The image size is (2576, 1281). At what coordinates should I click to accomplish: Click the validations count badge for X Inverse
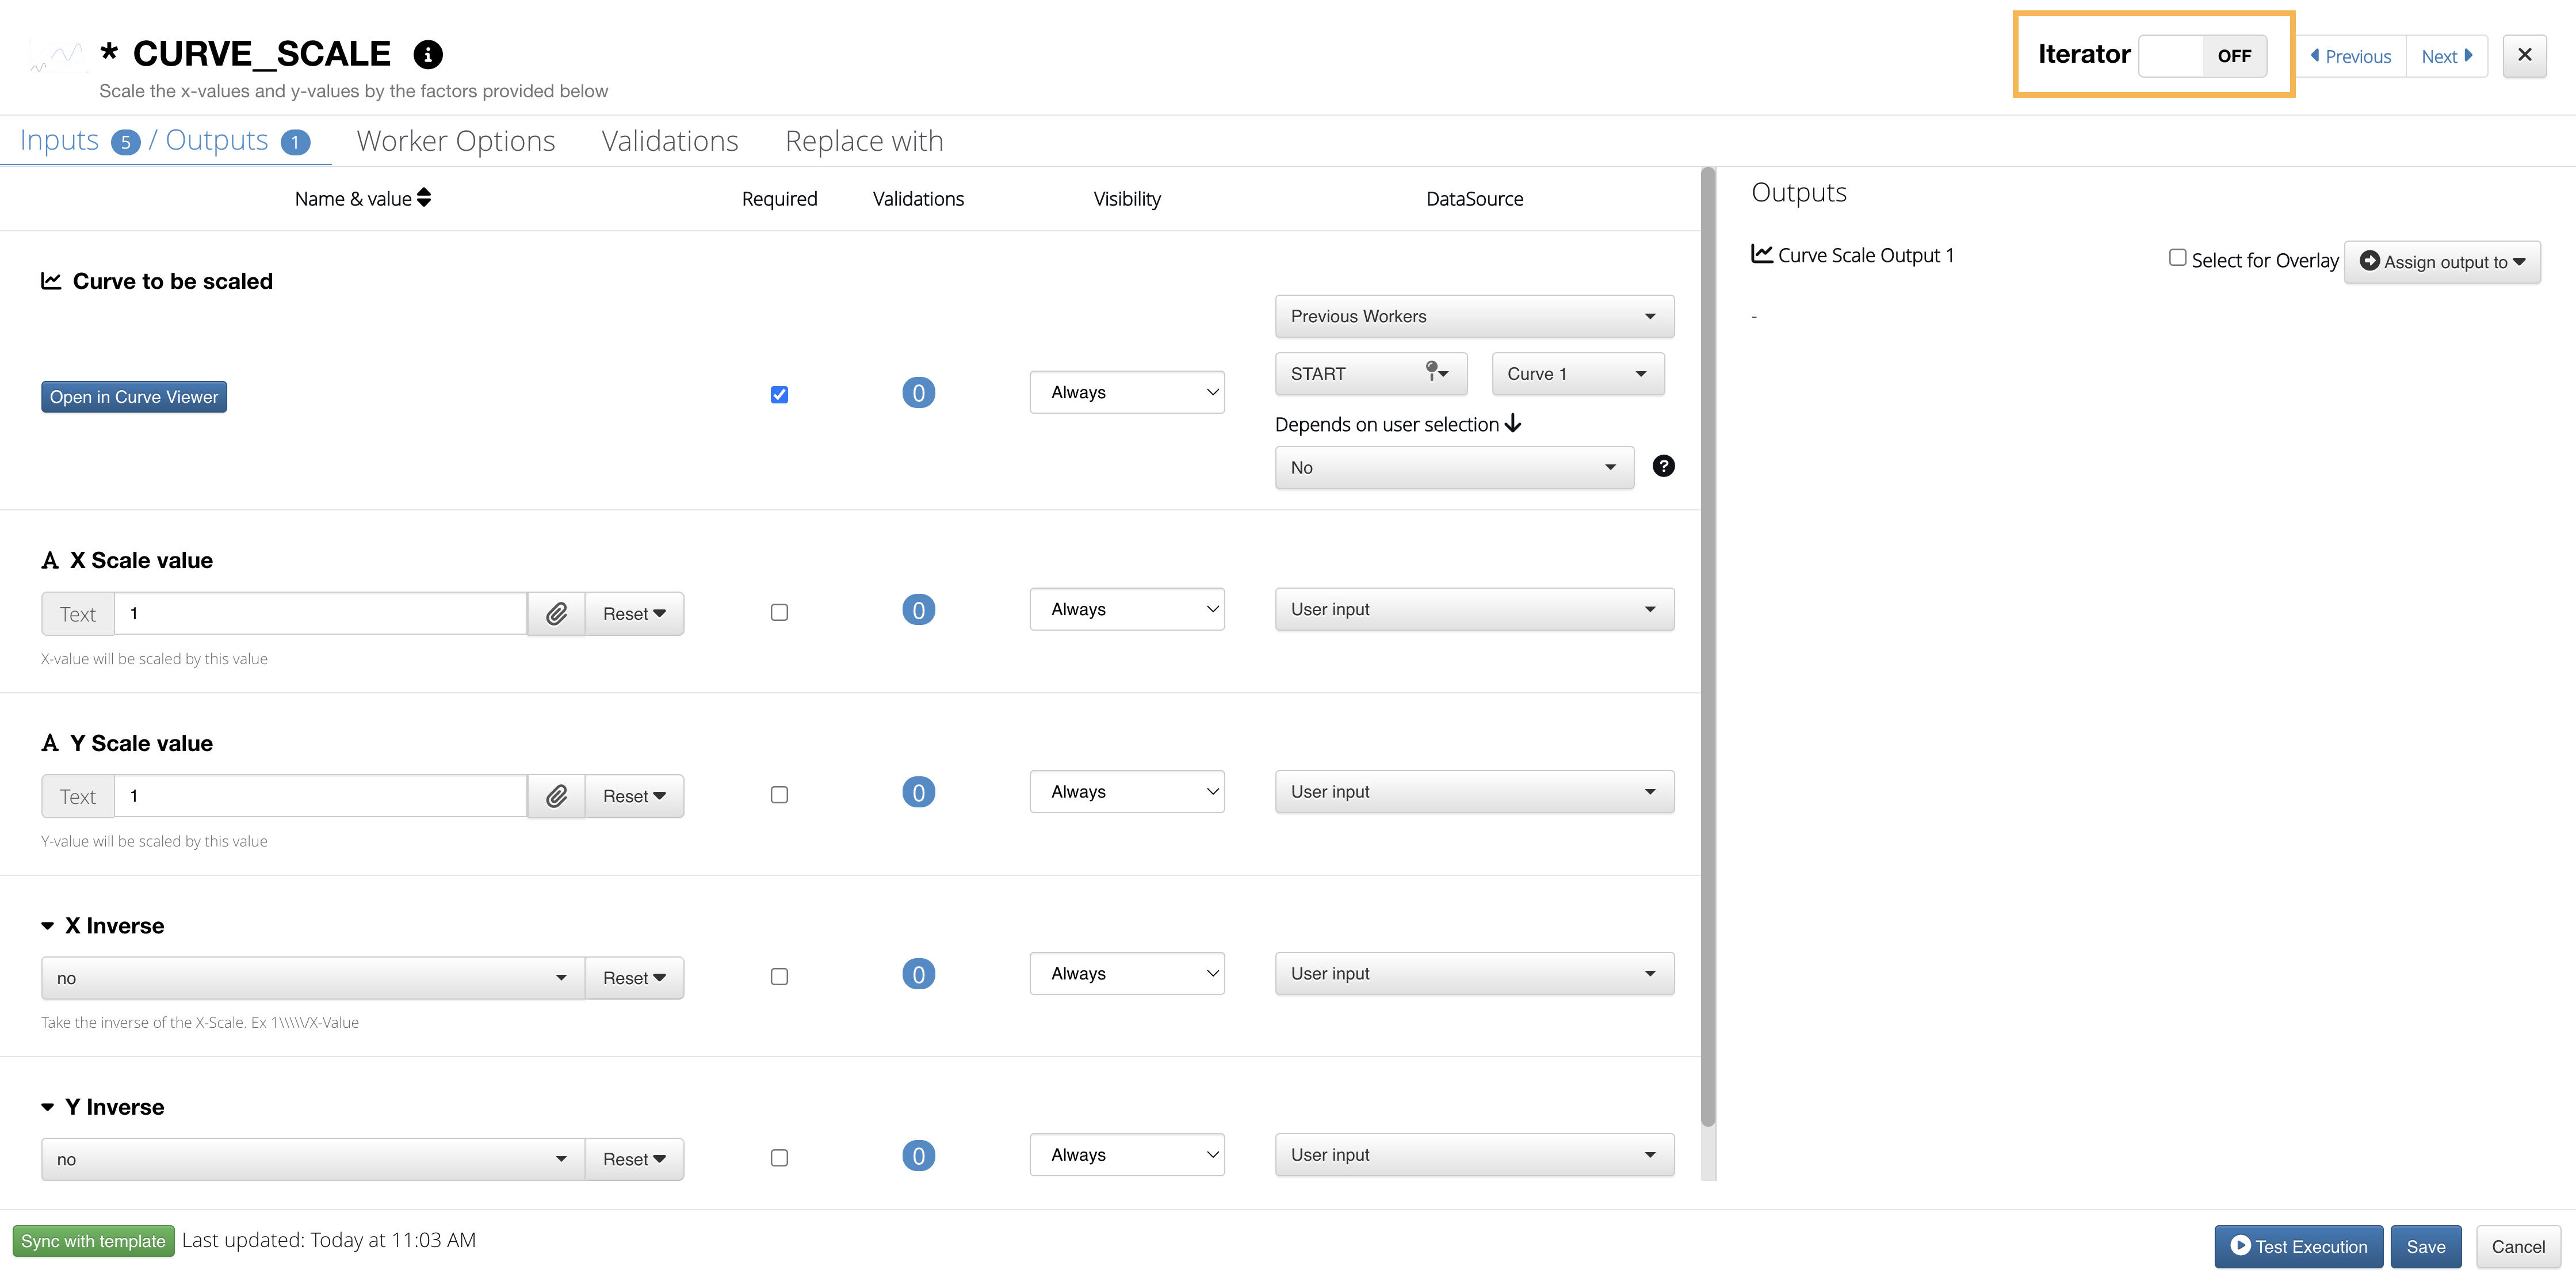(x=918, y=974)
